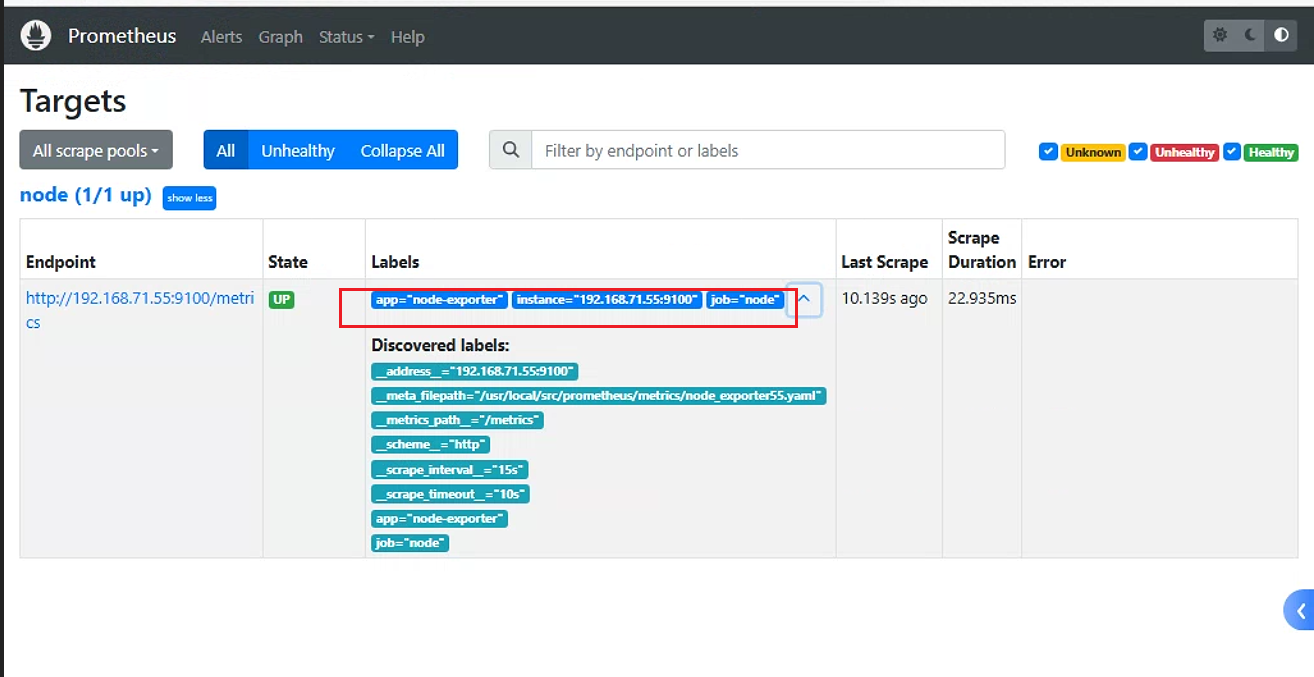
Task: Click the __meta_filepath discovered label
Action: (599, 396)
